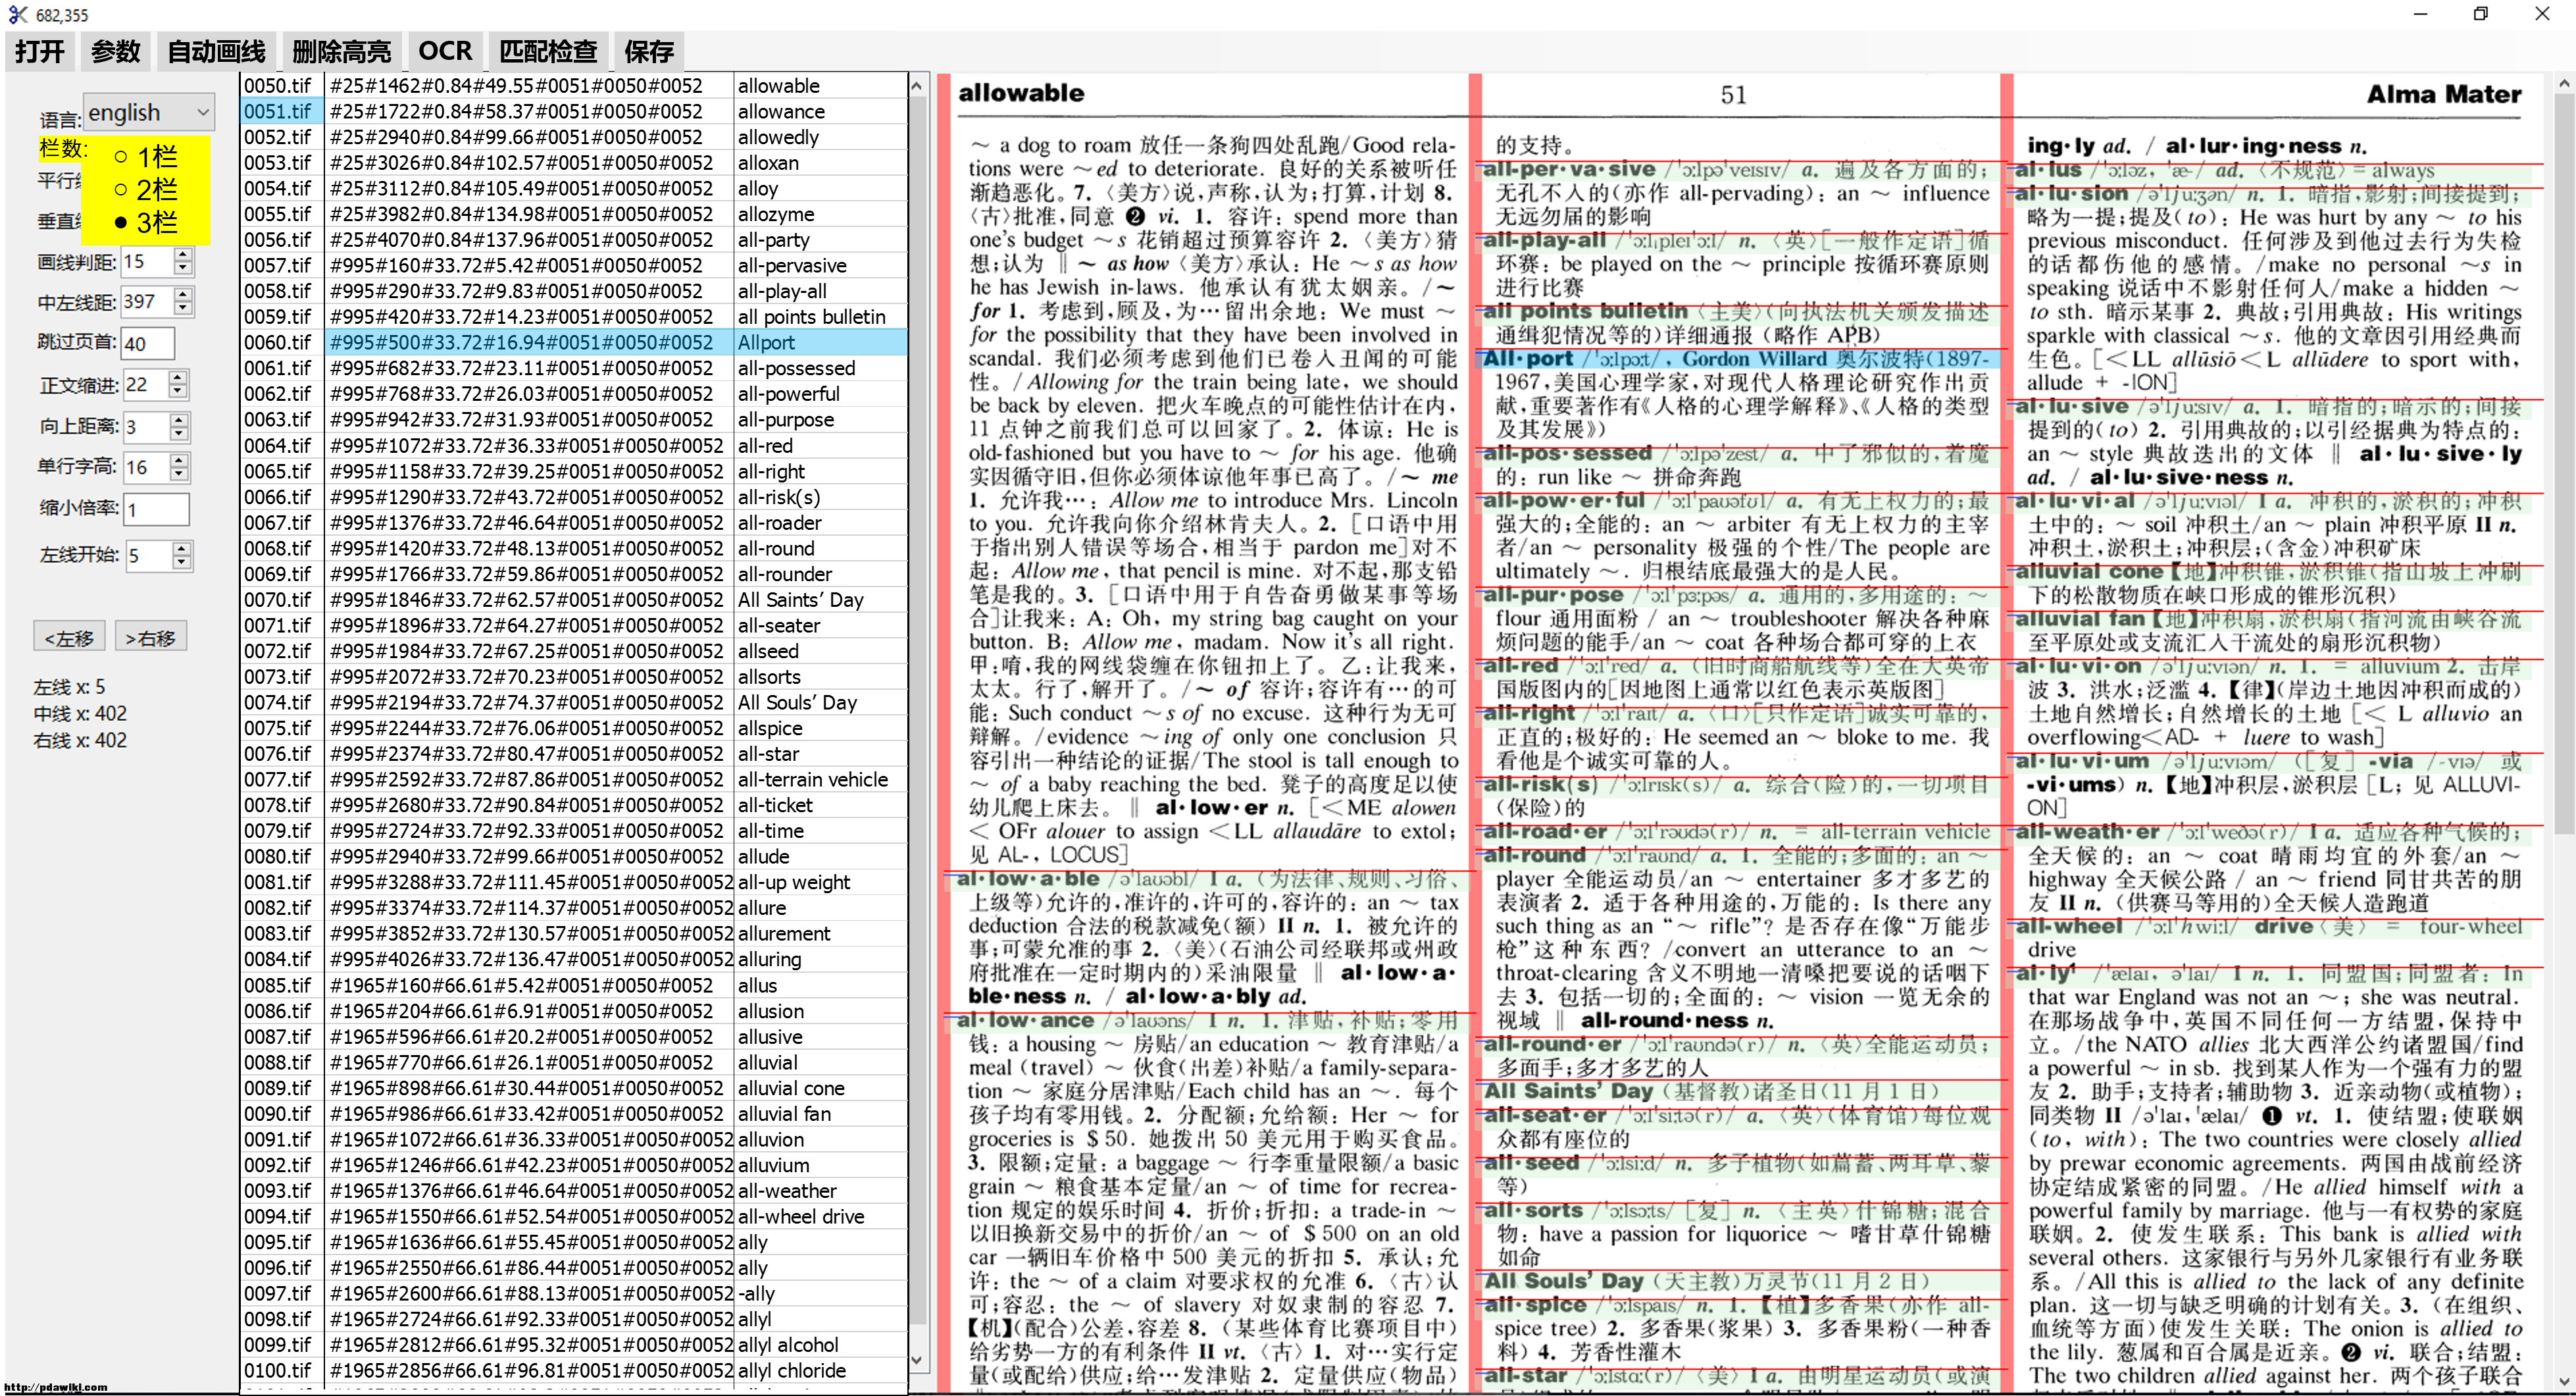Click 保存 to save
The width and height of the screenshot is (2576, 1396).
[649, 51]
